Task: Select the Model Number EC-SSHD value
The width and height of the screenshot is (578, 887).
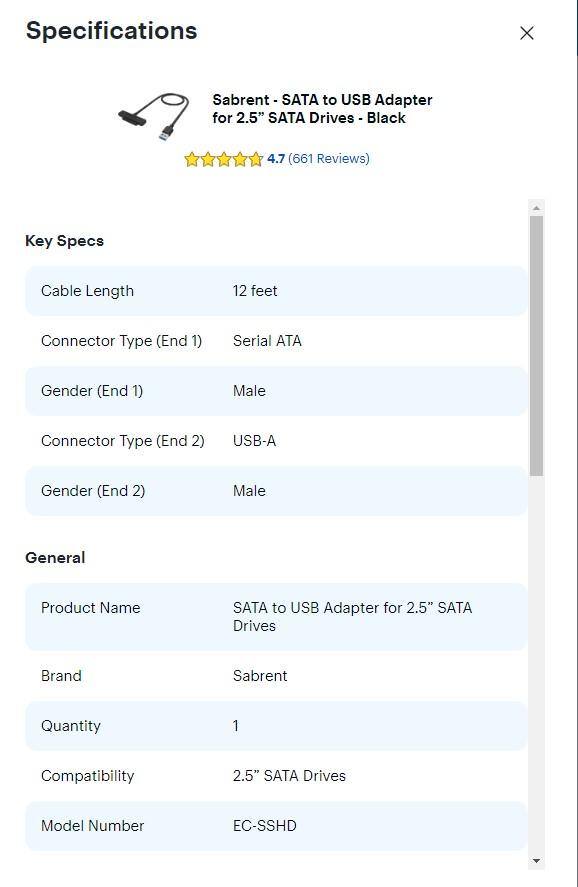Action: pyautogui.click(x=266, y=825)
